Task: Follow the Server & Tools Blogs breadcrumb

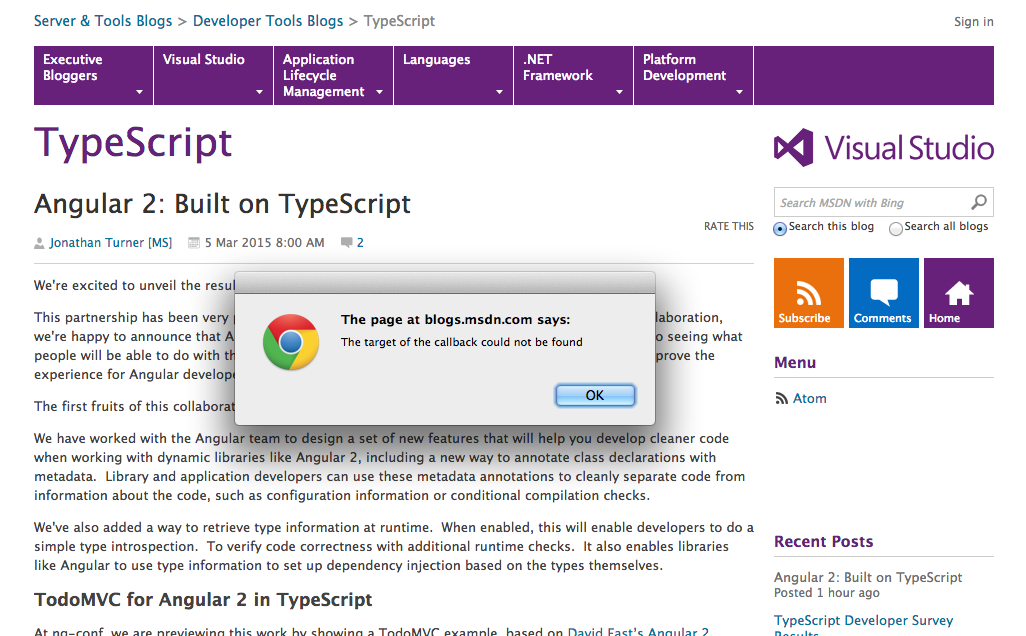Action: click(103, 21)
